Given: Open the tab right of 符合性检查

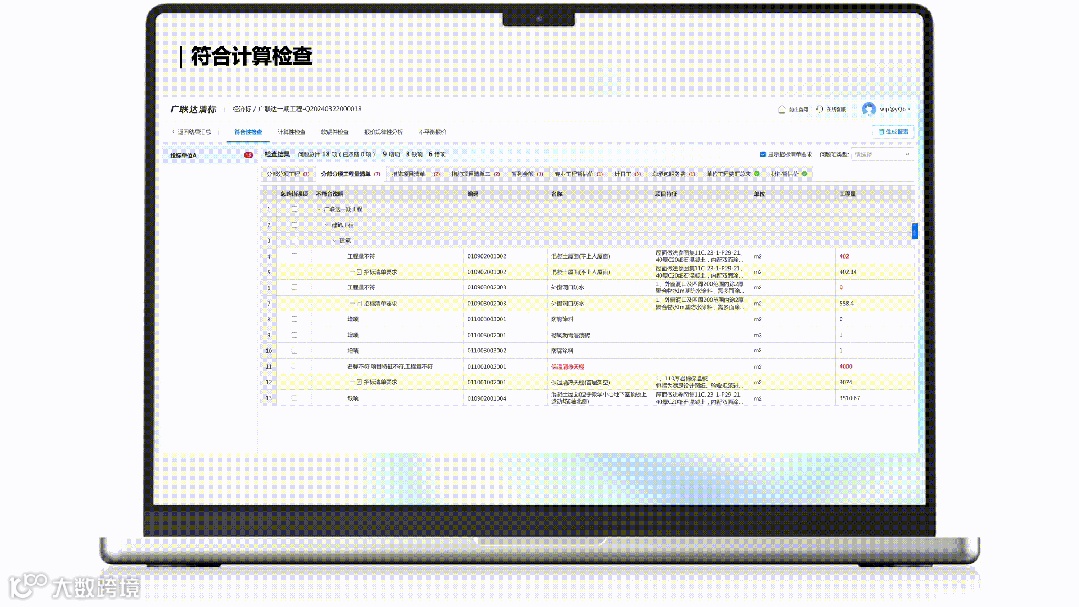Looking at the screenshot, I should tap(291, 131).
